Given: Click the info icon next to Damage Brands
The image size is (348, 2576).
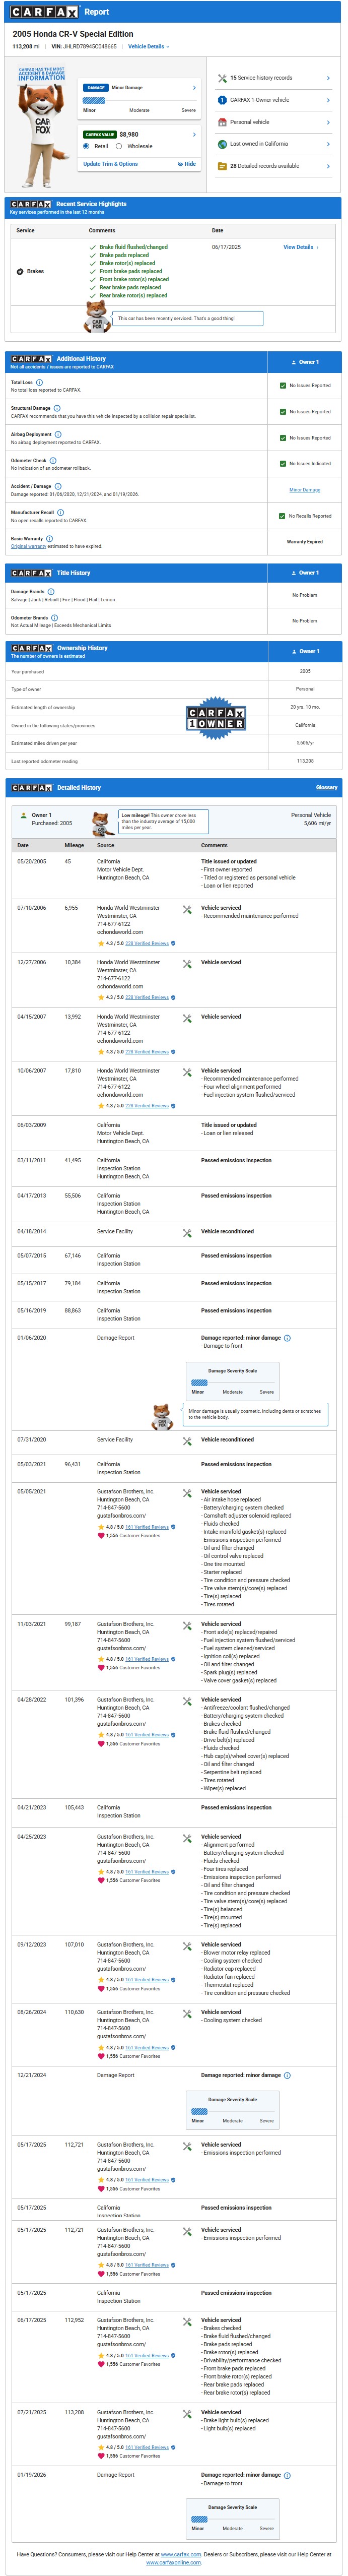Looking at the screenshot, I should tap(52, 591).
